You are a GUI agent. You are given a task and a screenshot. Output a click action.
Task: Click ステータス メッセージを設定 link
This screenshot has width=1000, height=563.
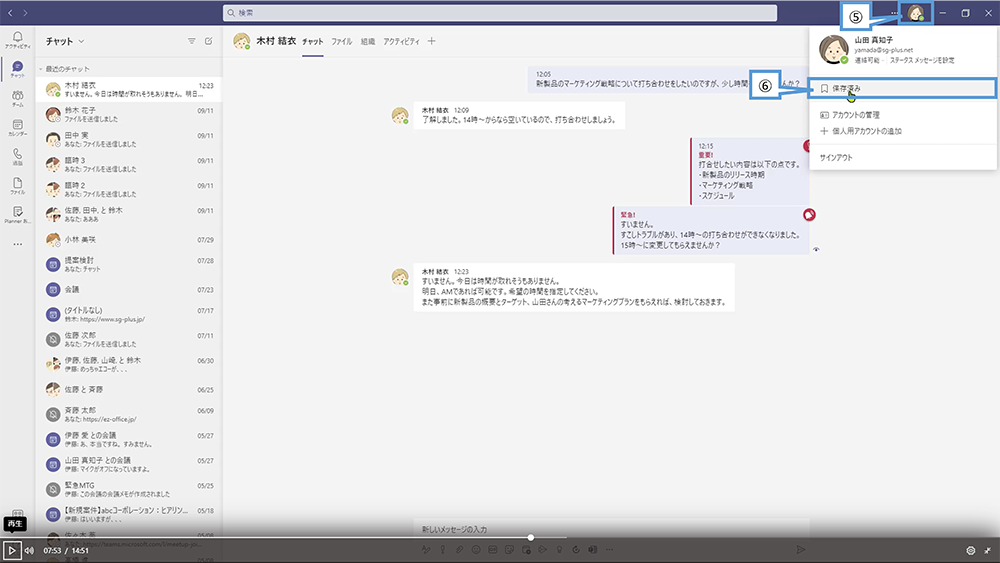point(922,61)
